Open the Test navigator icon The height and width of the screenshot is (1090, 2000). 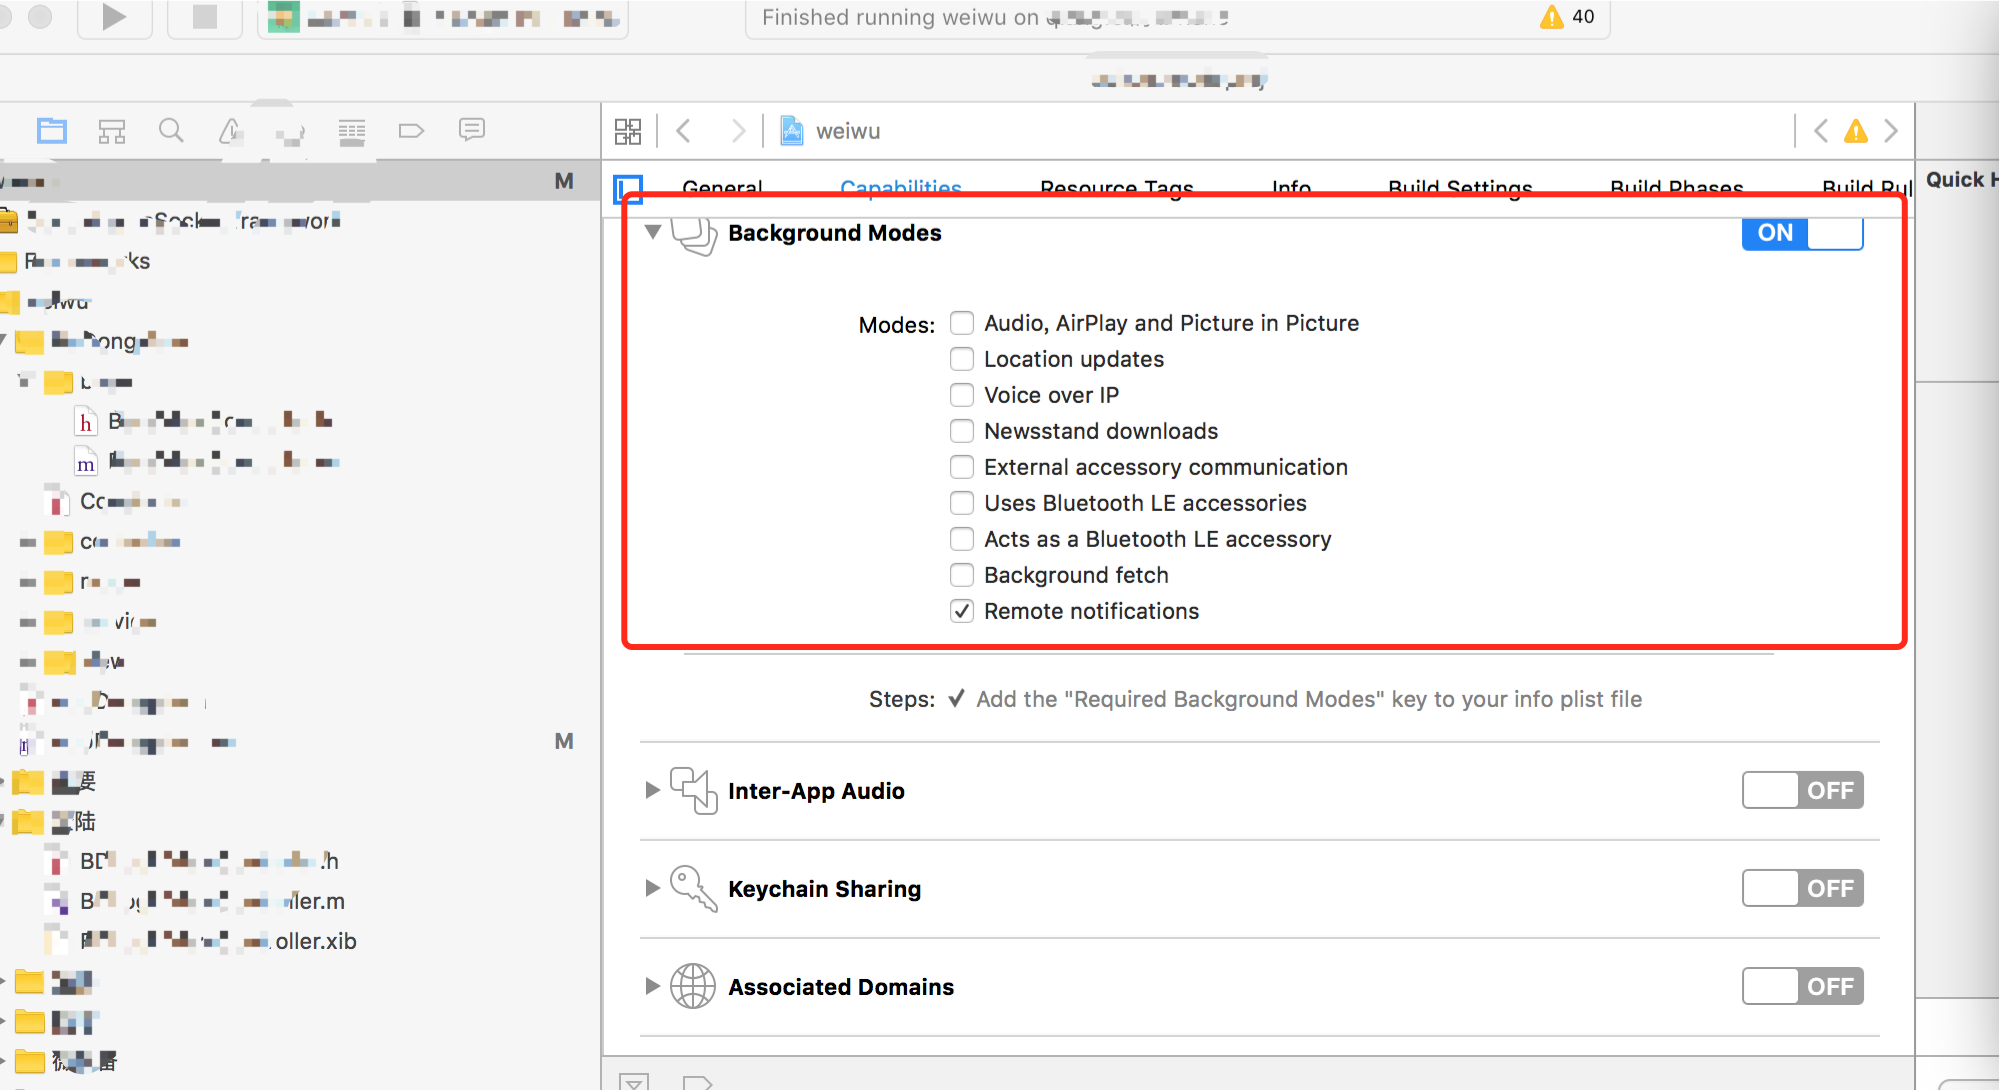[291, 131]
